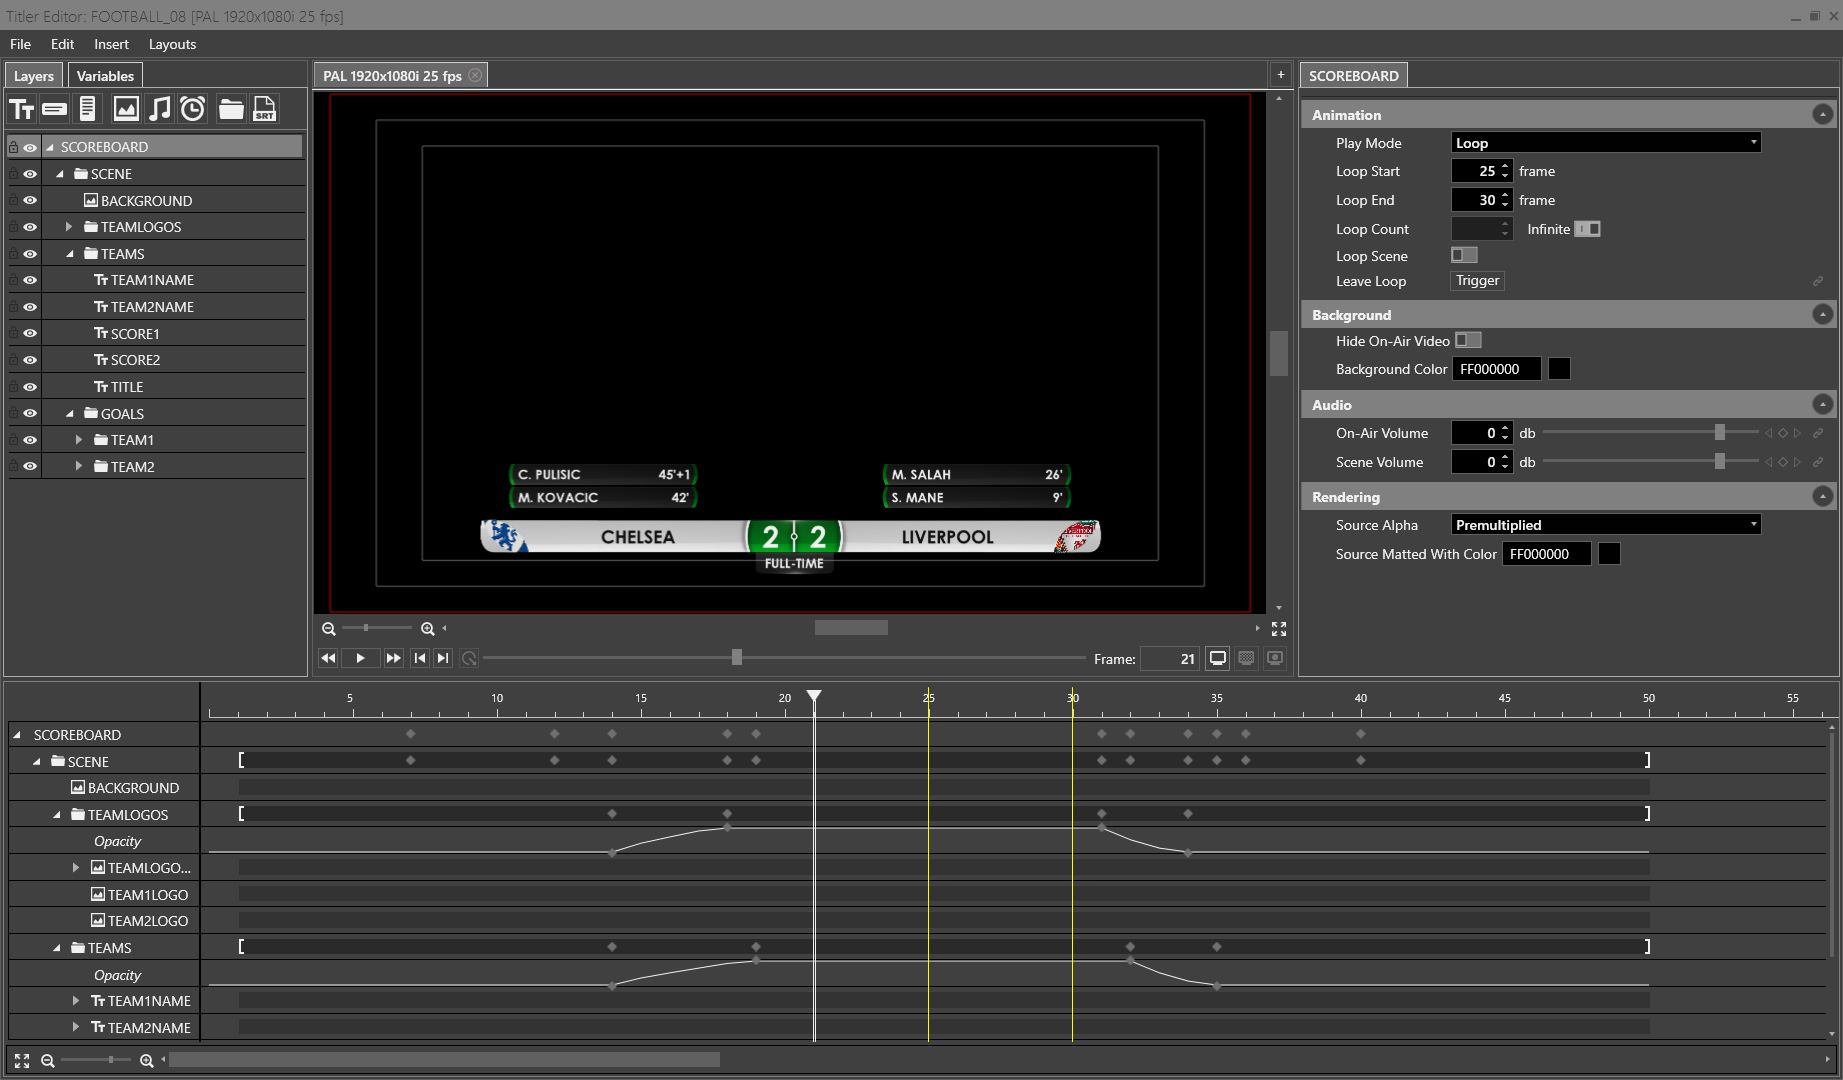1843x1080 pixels.
Task: Insert a crawl ticker layer
Action: 55,109
